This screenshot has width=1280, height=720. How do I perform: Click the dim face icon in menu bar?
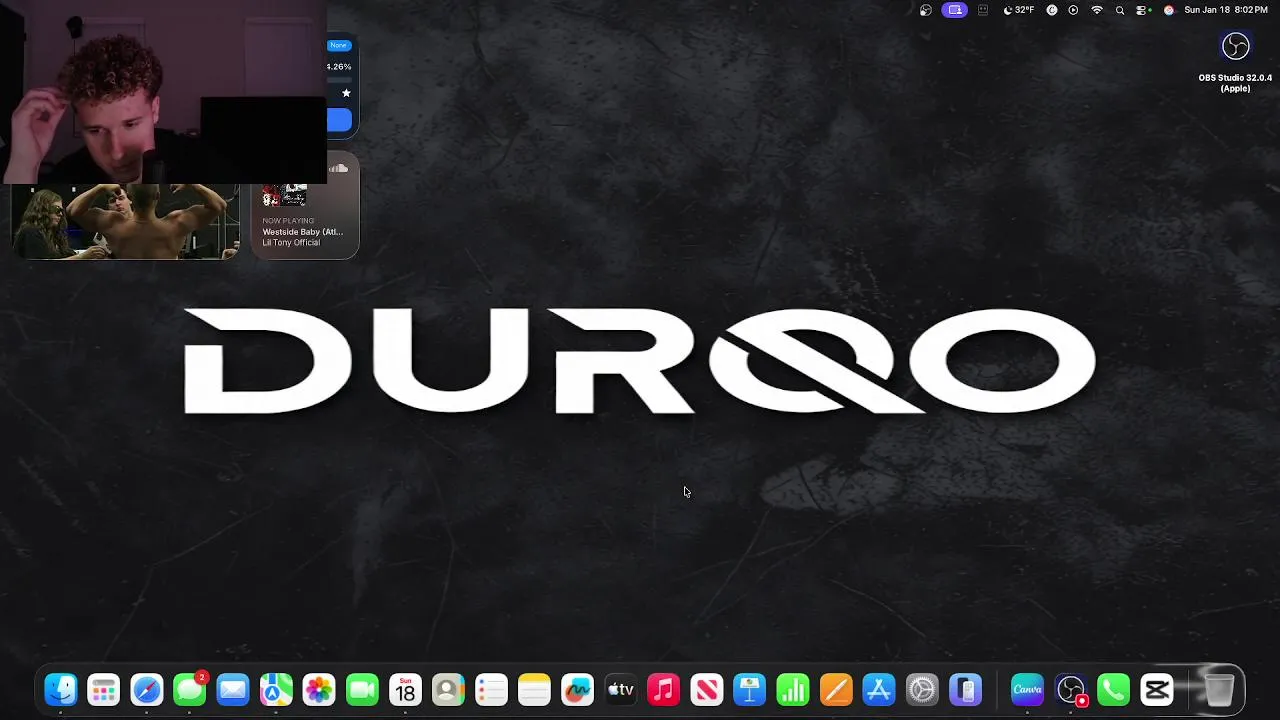tap(983, 10)
